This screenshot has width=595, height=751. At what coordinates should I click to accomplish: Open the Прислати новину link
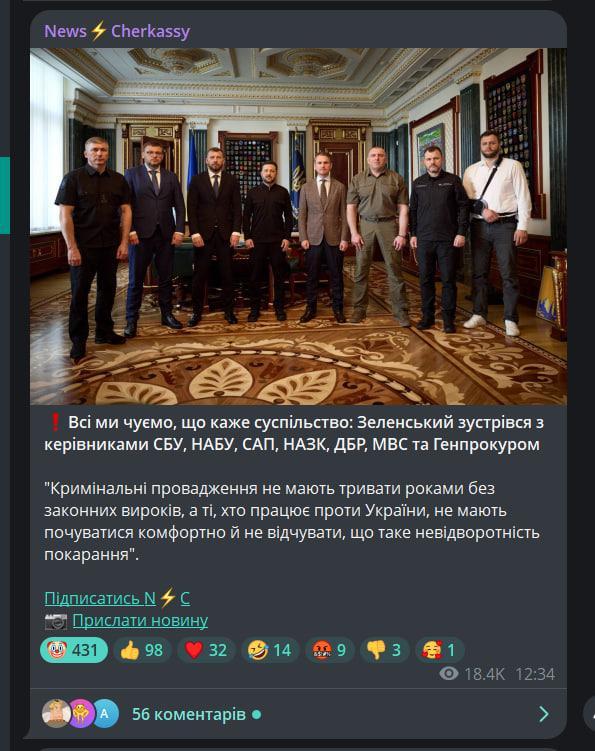[x=140, y=621]
